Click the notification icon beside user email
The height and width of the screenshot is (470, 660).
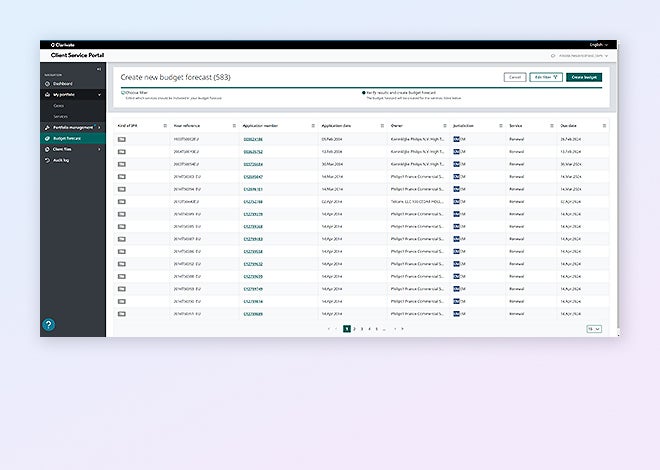pyautogui.click(x=552, y=56)
